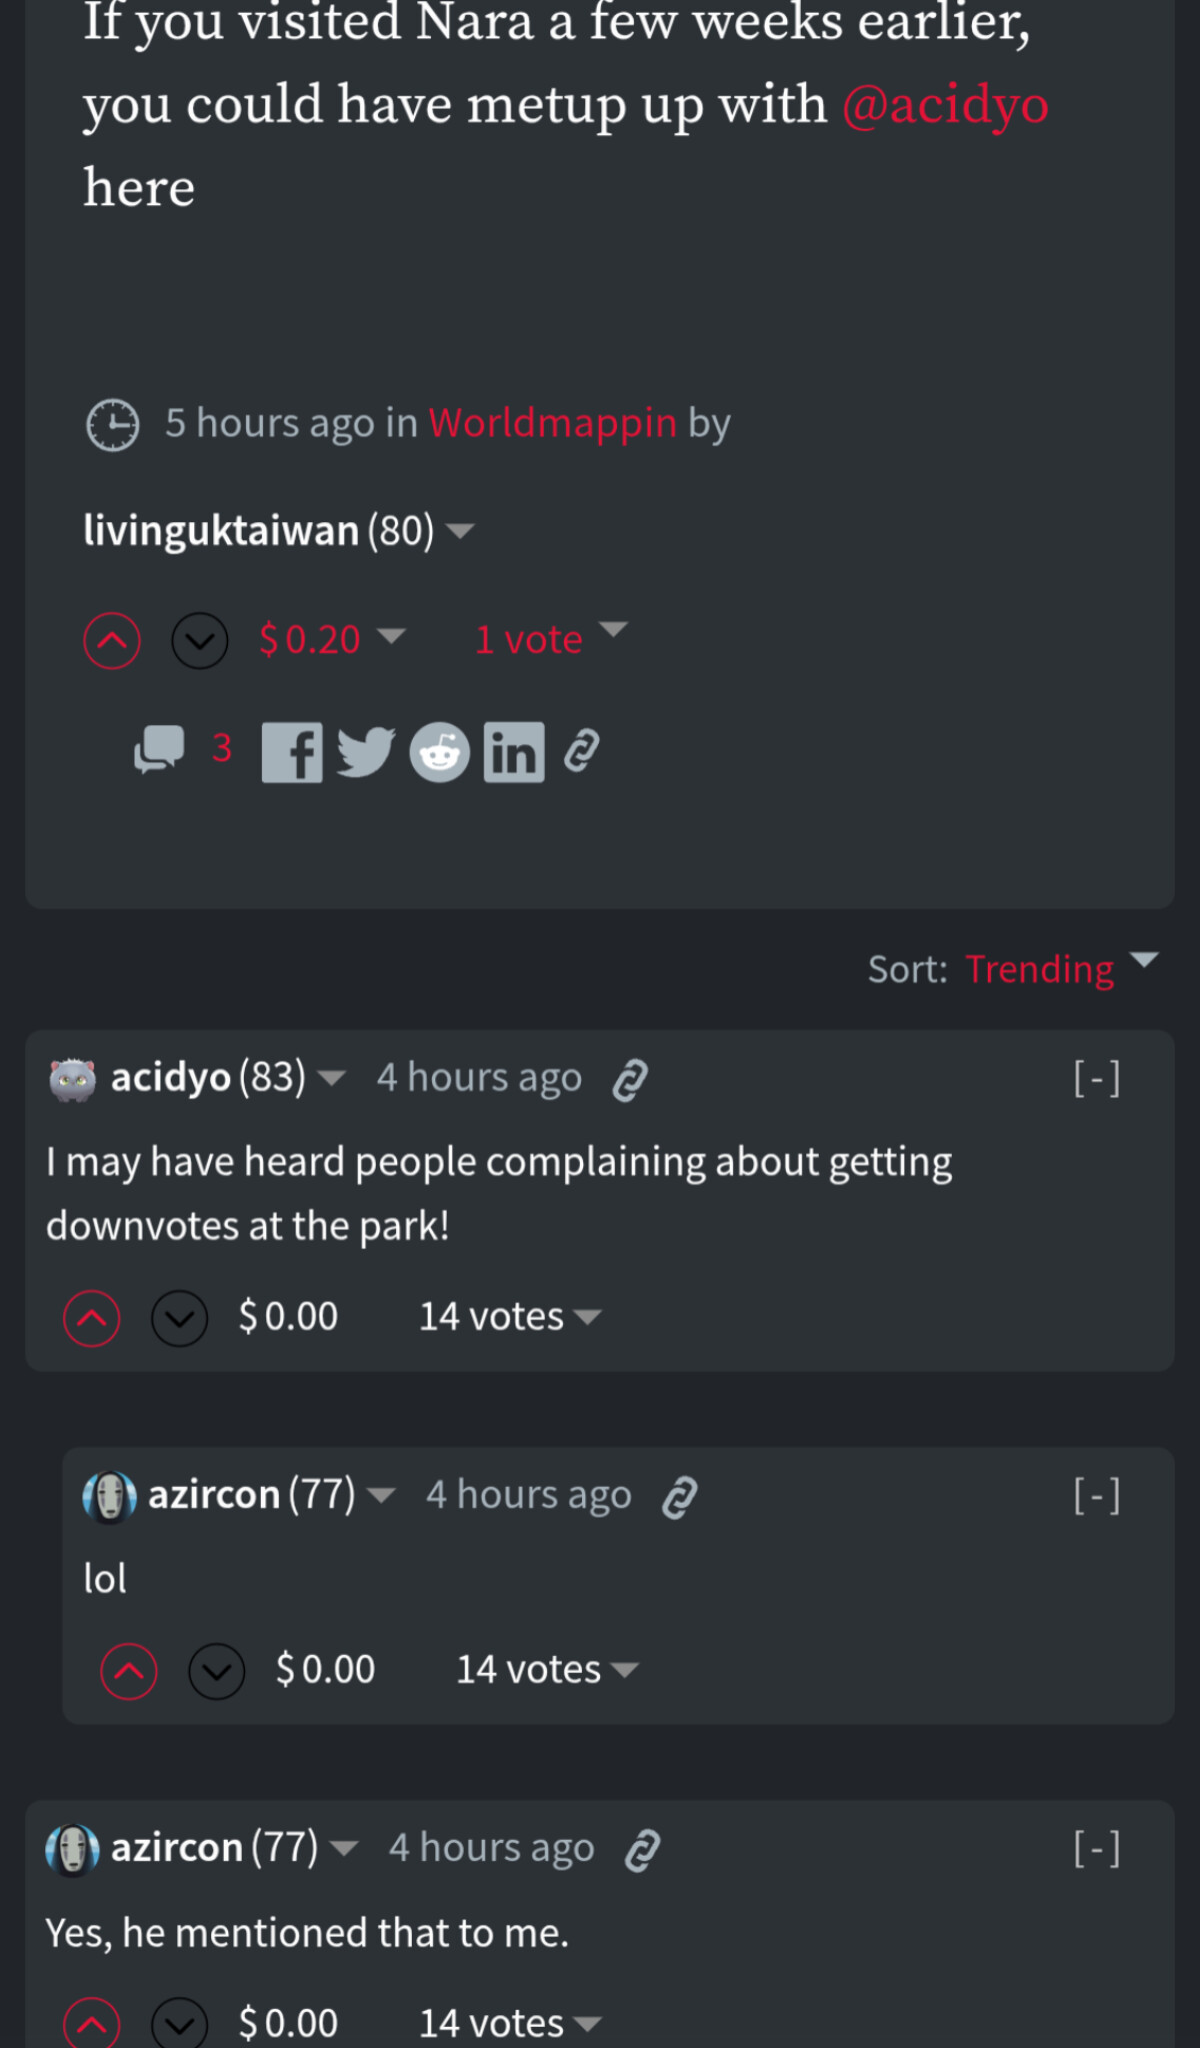Go to the Worldmappin community
The width and height of the screenshot is (1200, 2048).
553,423
